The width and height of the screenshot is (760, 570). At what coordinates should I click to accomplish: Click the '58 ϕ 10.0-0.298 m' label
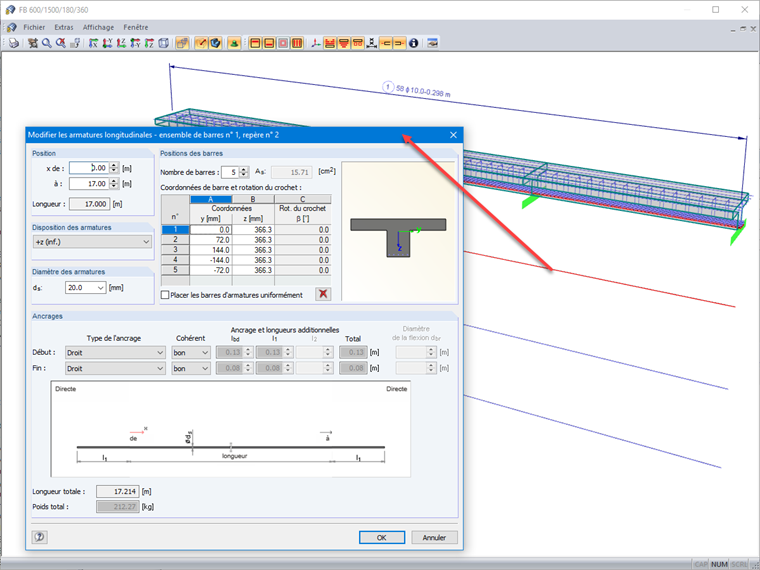pyautogui.click(x=423, y=91)
